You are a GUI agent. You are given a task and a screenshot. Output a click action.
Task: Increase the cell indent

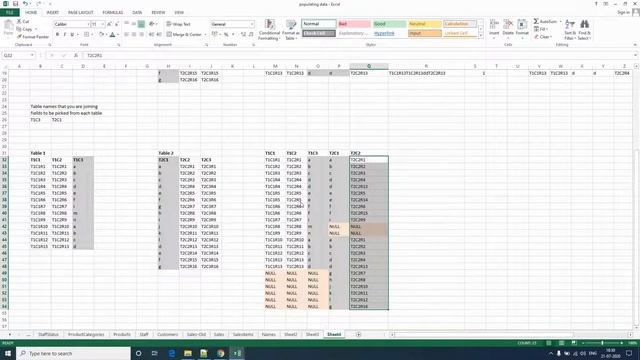(x=159, y=35)
